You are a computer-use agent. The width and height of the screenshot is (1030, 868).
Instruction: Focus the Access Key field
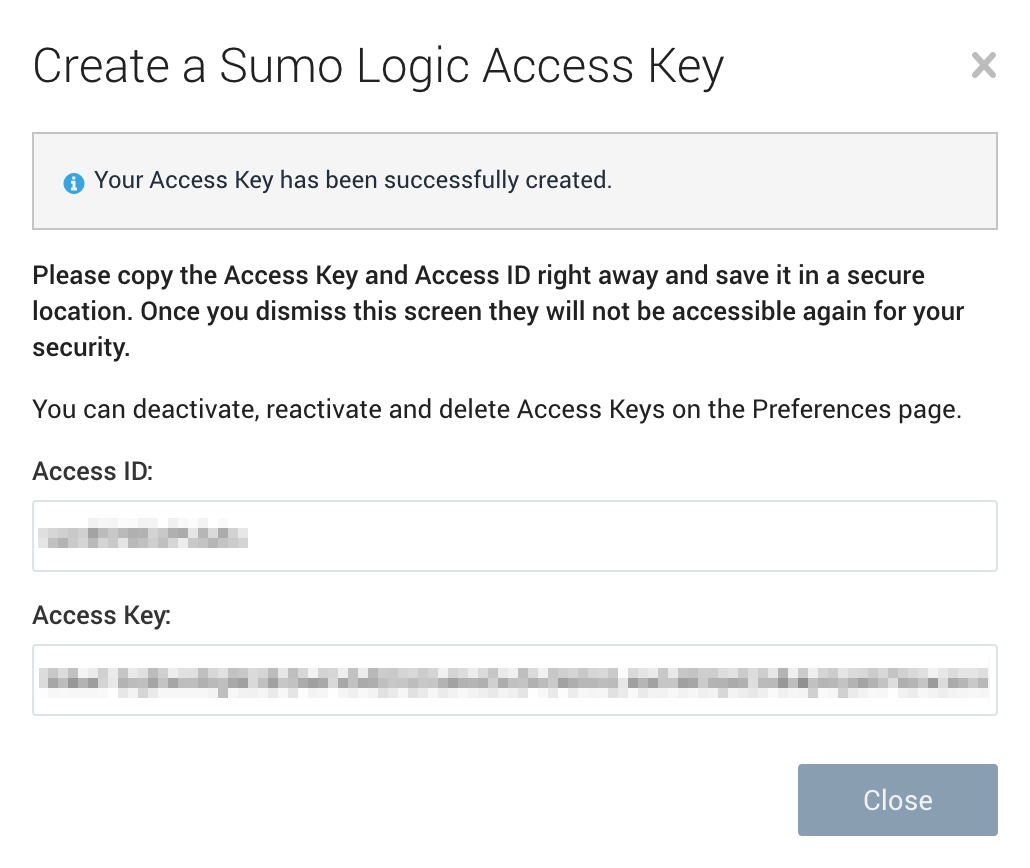514,680
